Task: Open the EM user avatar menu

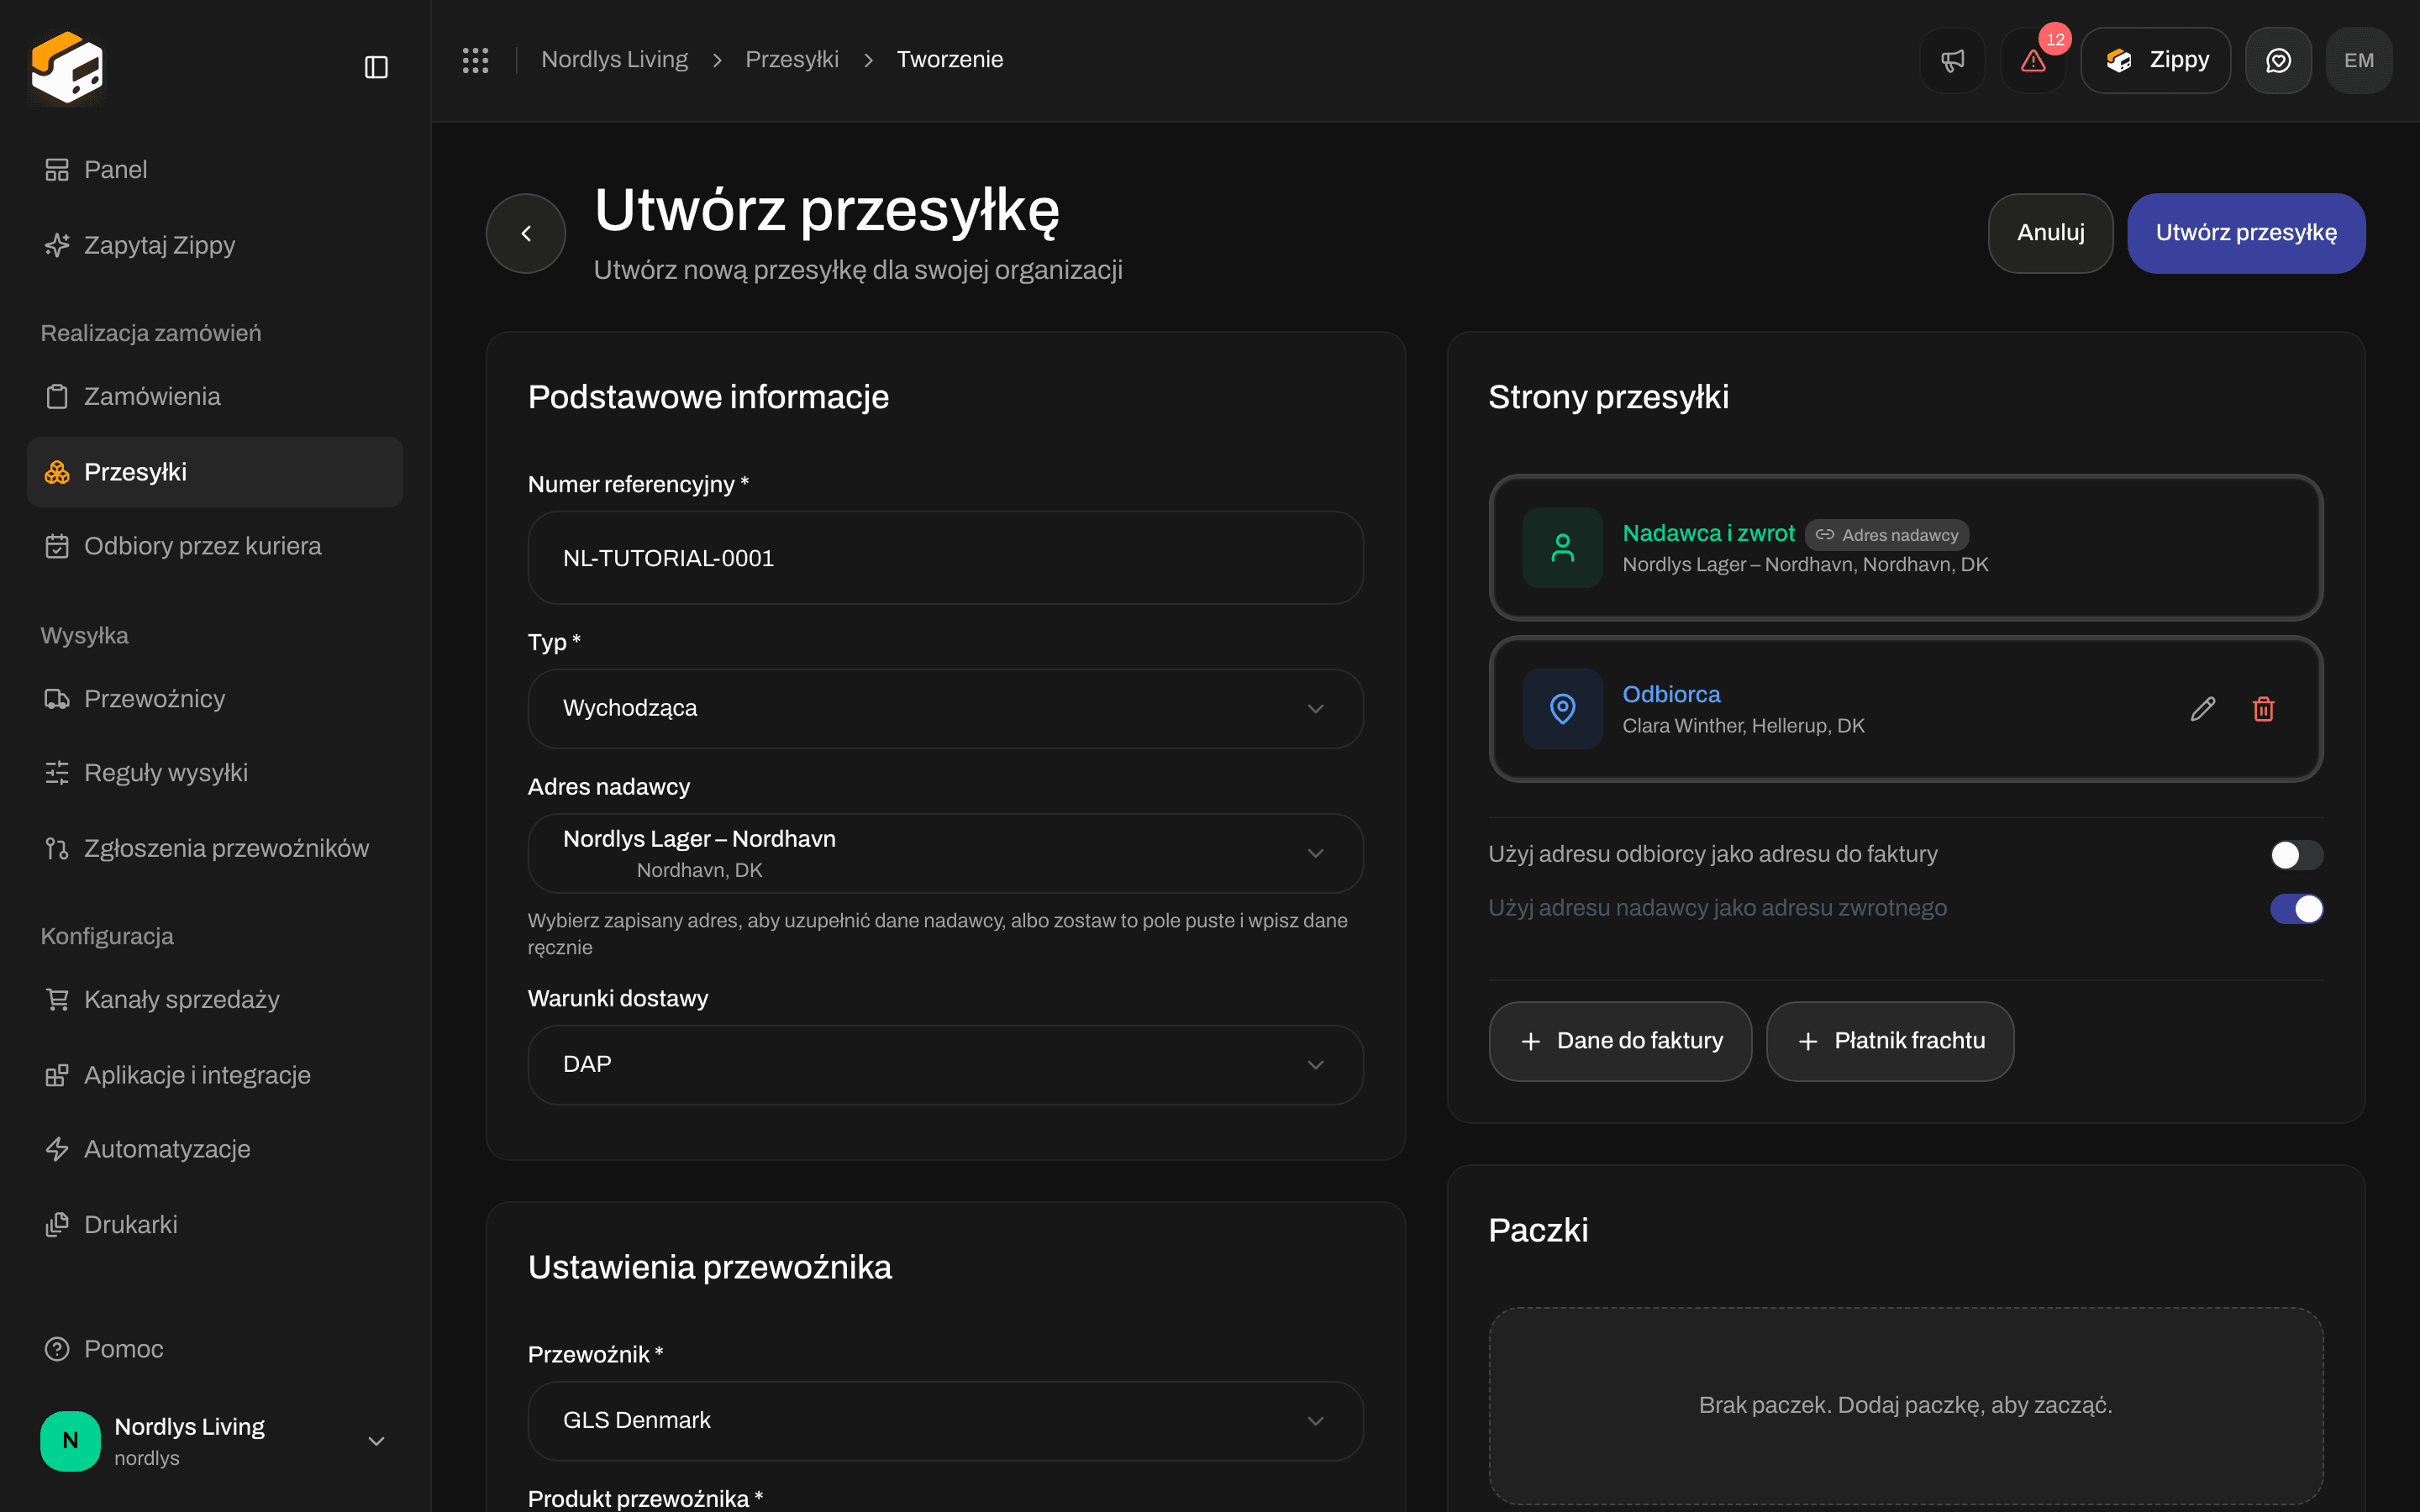Action: (x=2359, y=60)
